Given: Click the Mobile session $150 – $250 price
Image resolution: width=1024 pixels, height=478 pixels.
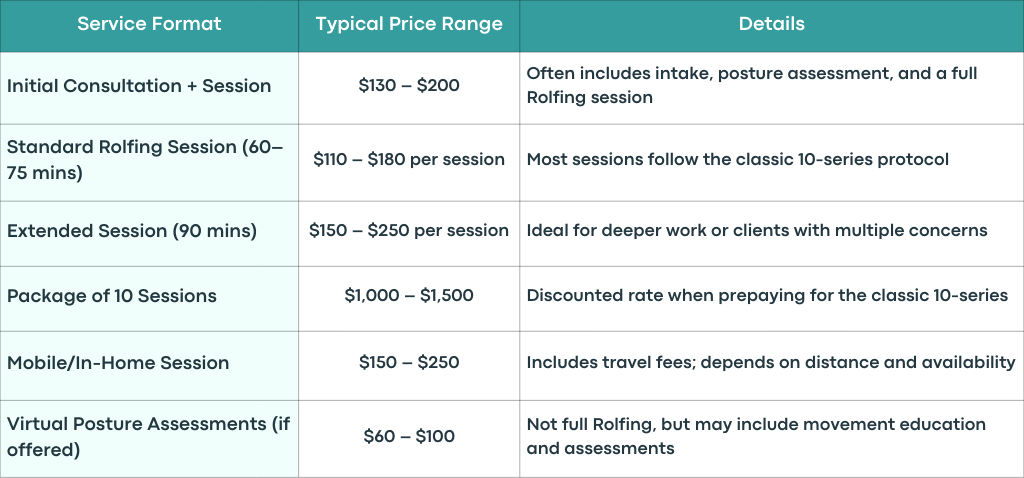Looking at the screenshot, I should point(409,362).
